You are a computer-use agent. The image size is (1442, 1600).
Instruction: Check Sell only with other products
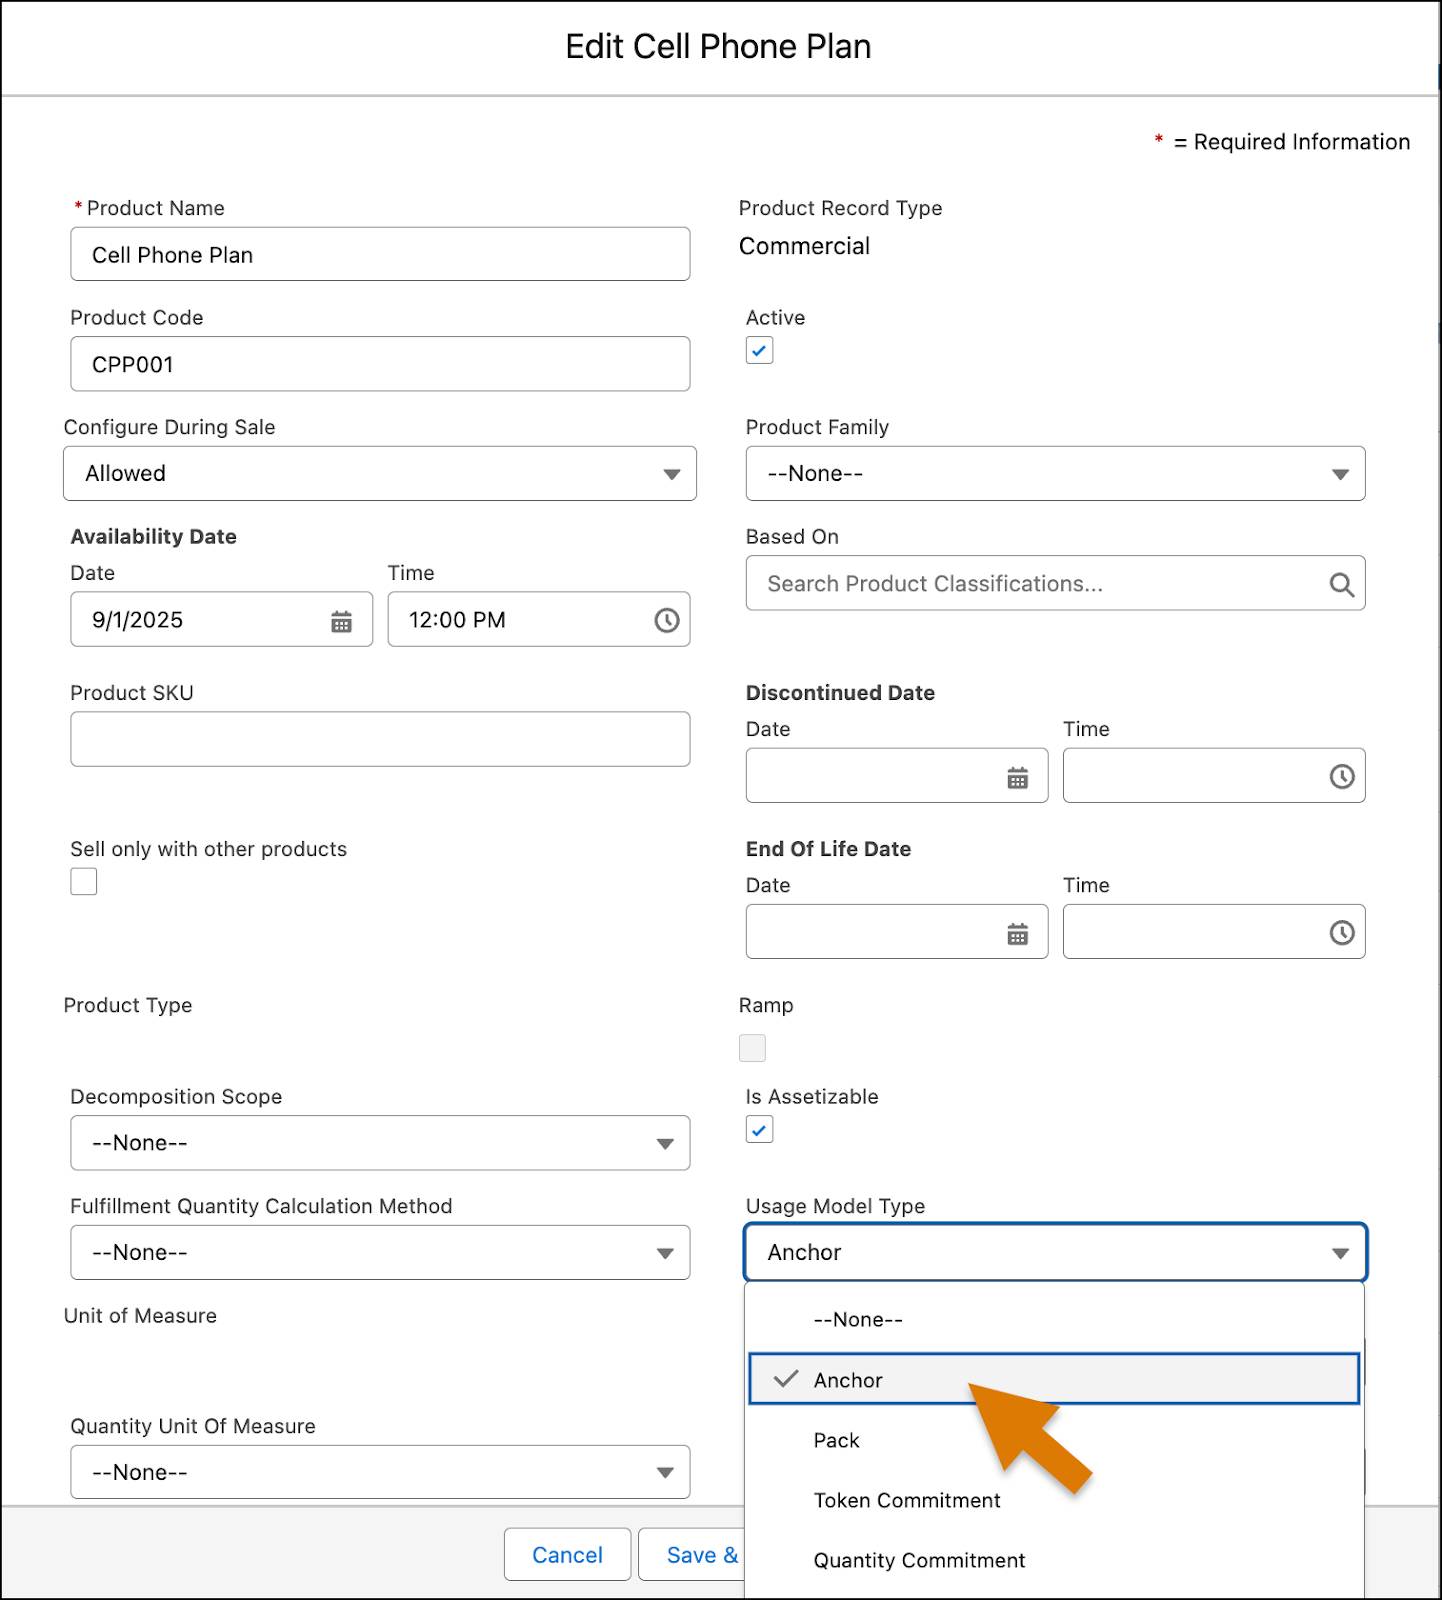(84, 882)
